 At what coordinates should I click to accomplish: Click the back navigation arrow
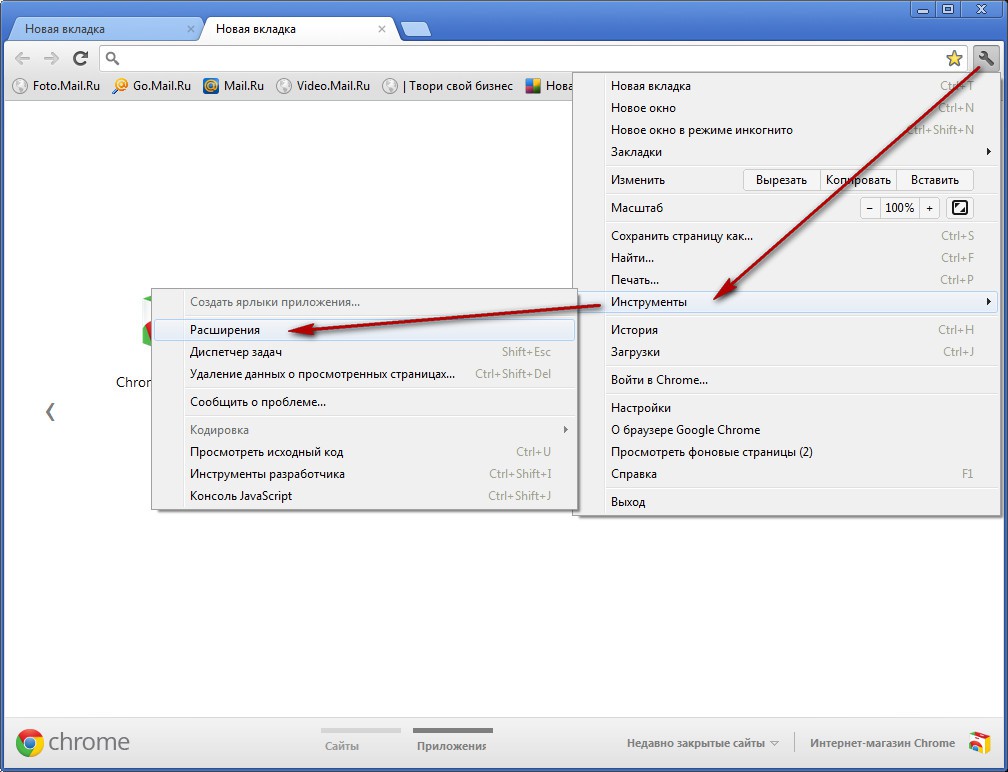point(22,58)
